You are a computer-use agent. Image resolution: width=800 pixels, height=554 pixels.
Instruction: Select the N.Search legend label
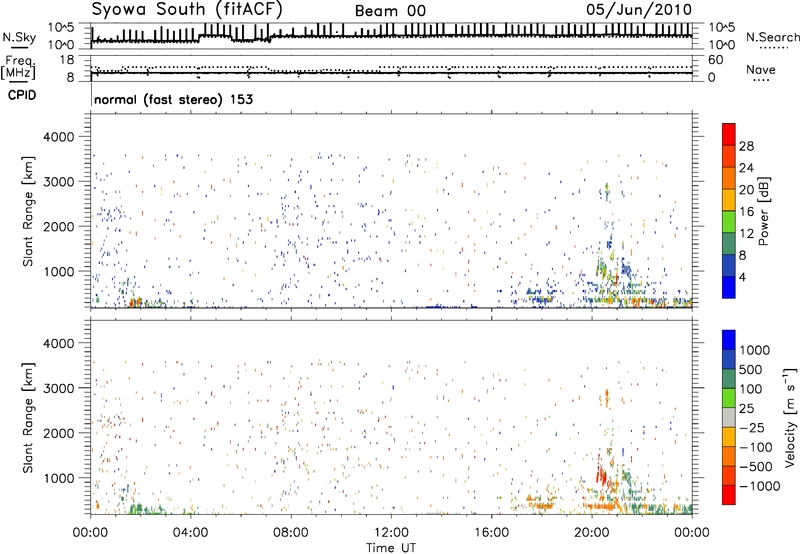pos(772,37)
